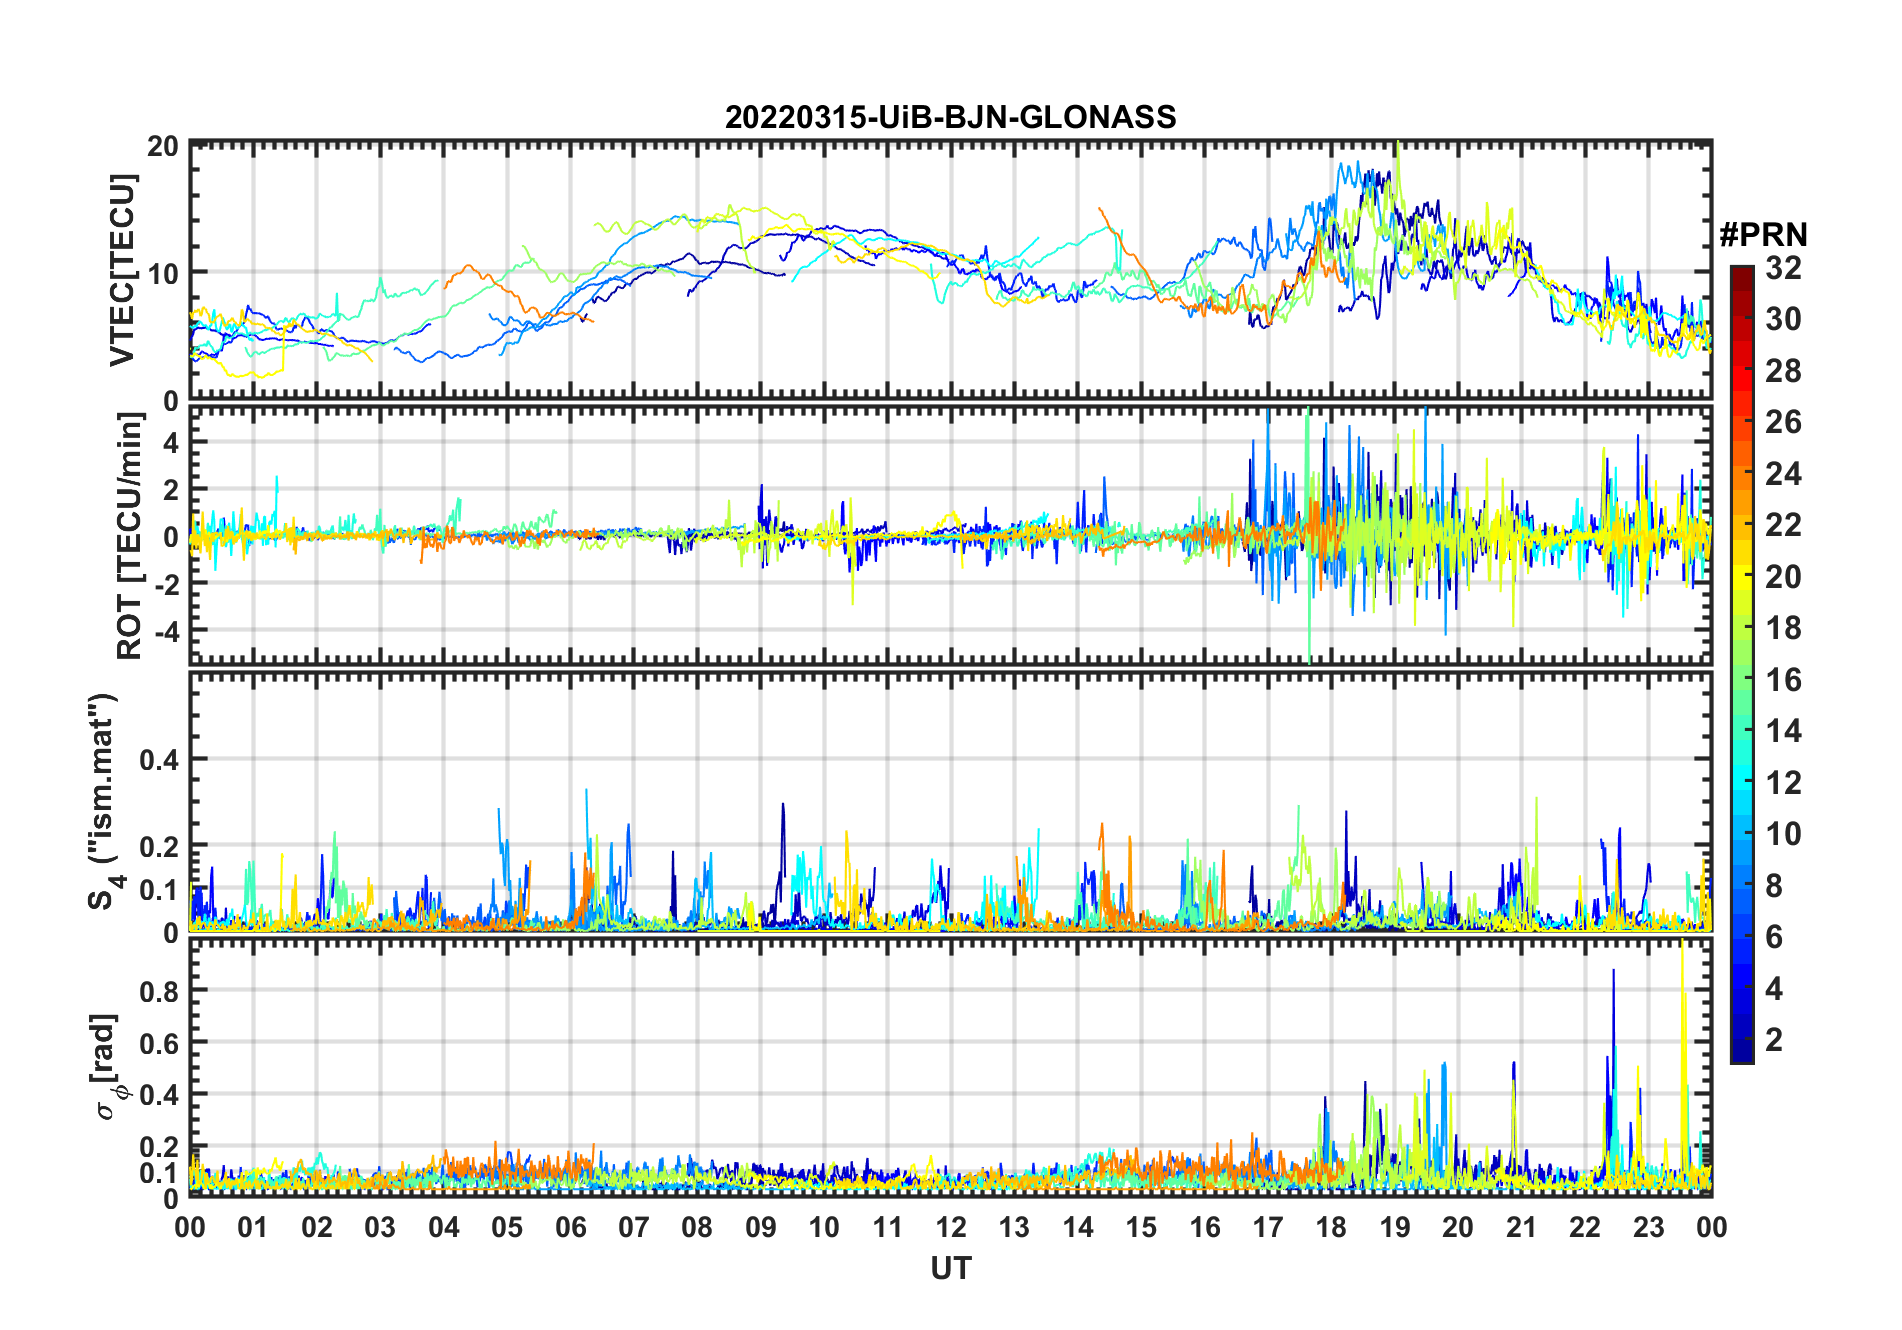Click VTEC axis tick label 20
1902x1330 pixels.
coord(163,146)
